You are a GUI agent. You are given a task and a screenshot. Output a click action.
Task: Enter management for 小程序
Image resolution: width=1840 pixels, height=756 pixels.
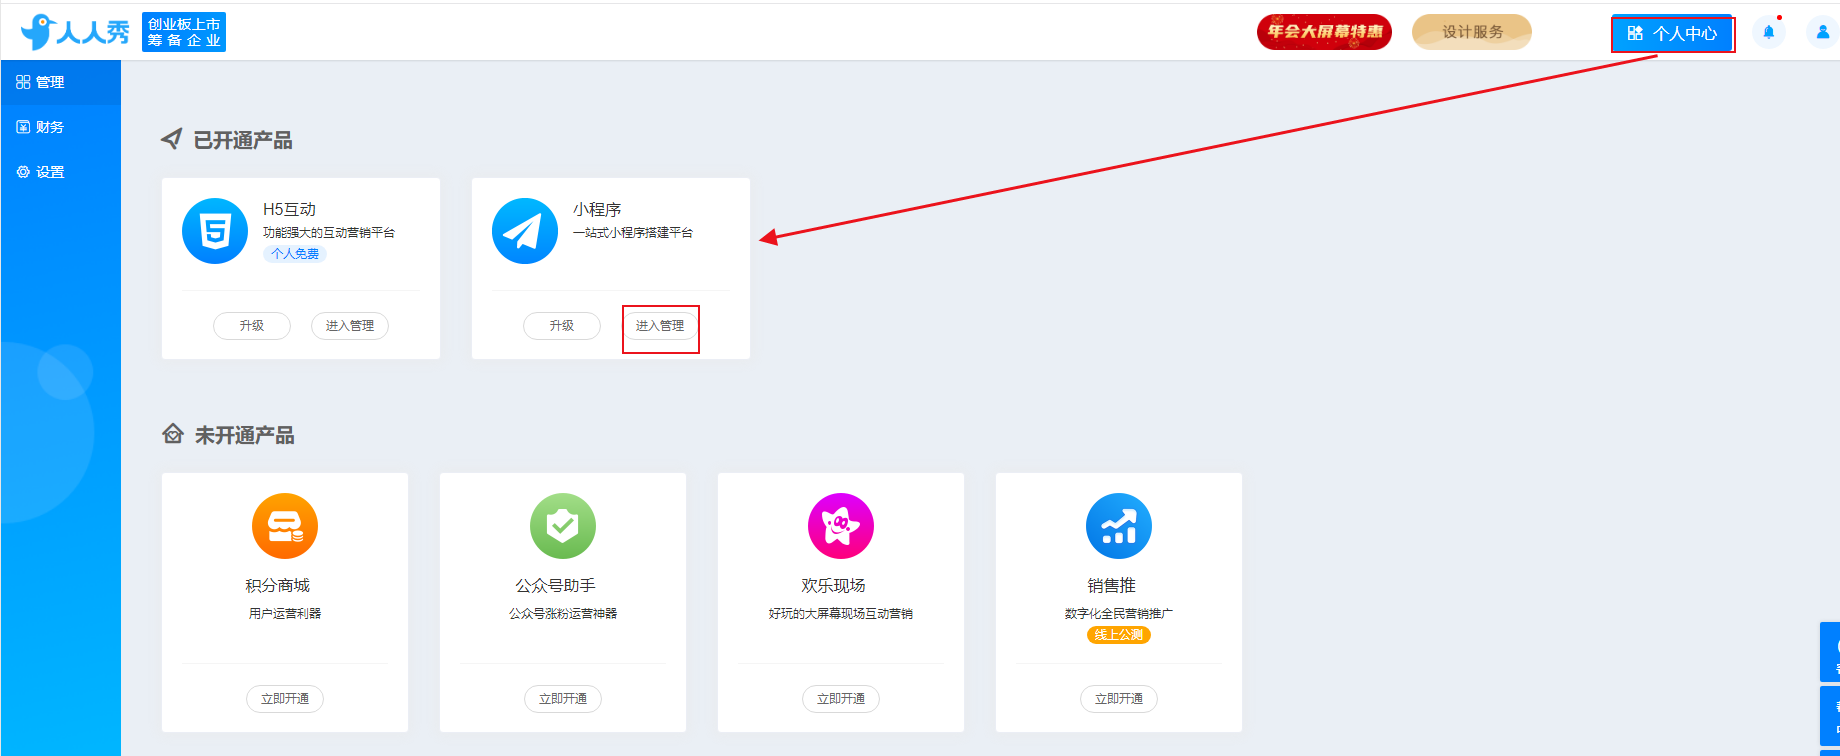click(660, 326)
